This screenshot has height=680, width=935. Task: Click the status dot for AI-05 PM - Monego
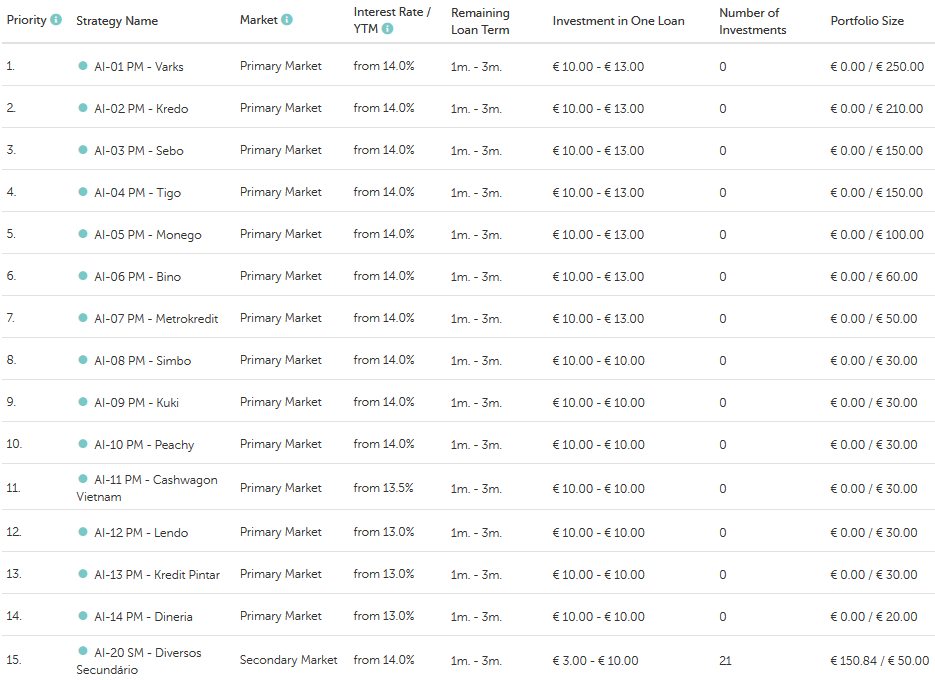[83, 234]
